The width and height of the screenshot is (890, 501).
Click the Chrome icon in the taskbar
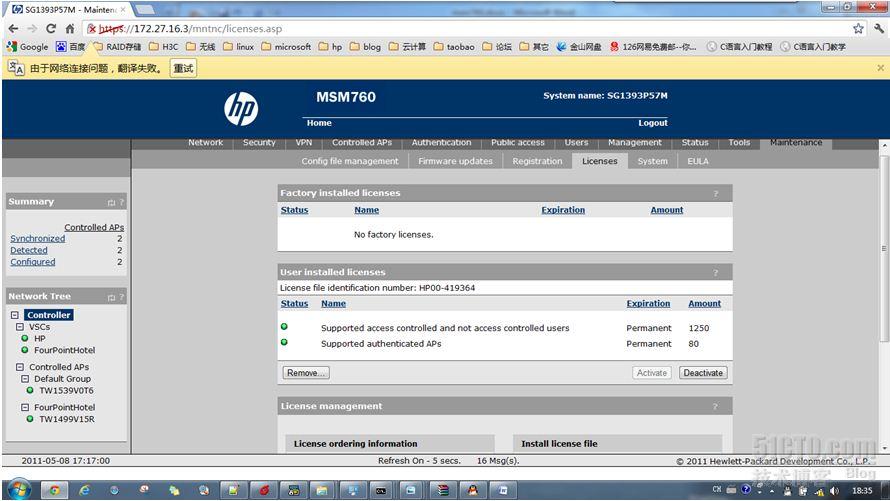pyautogui.click(x=54, y=490)
